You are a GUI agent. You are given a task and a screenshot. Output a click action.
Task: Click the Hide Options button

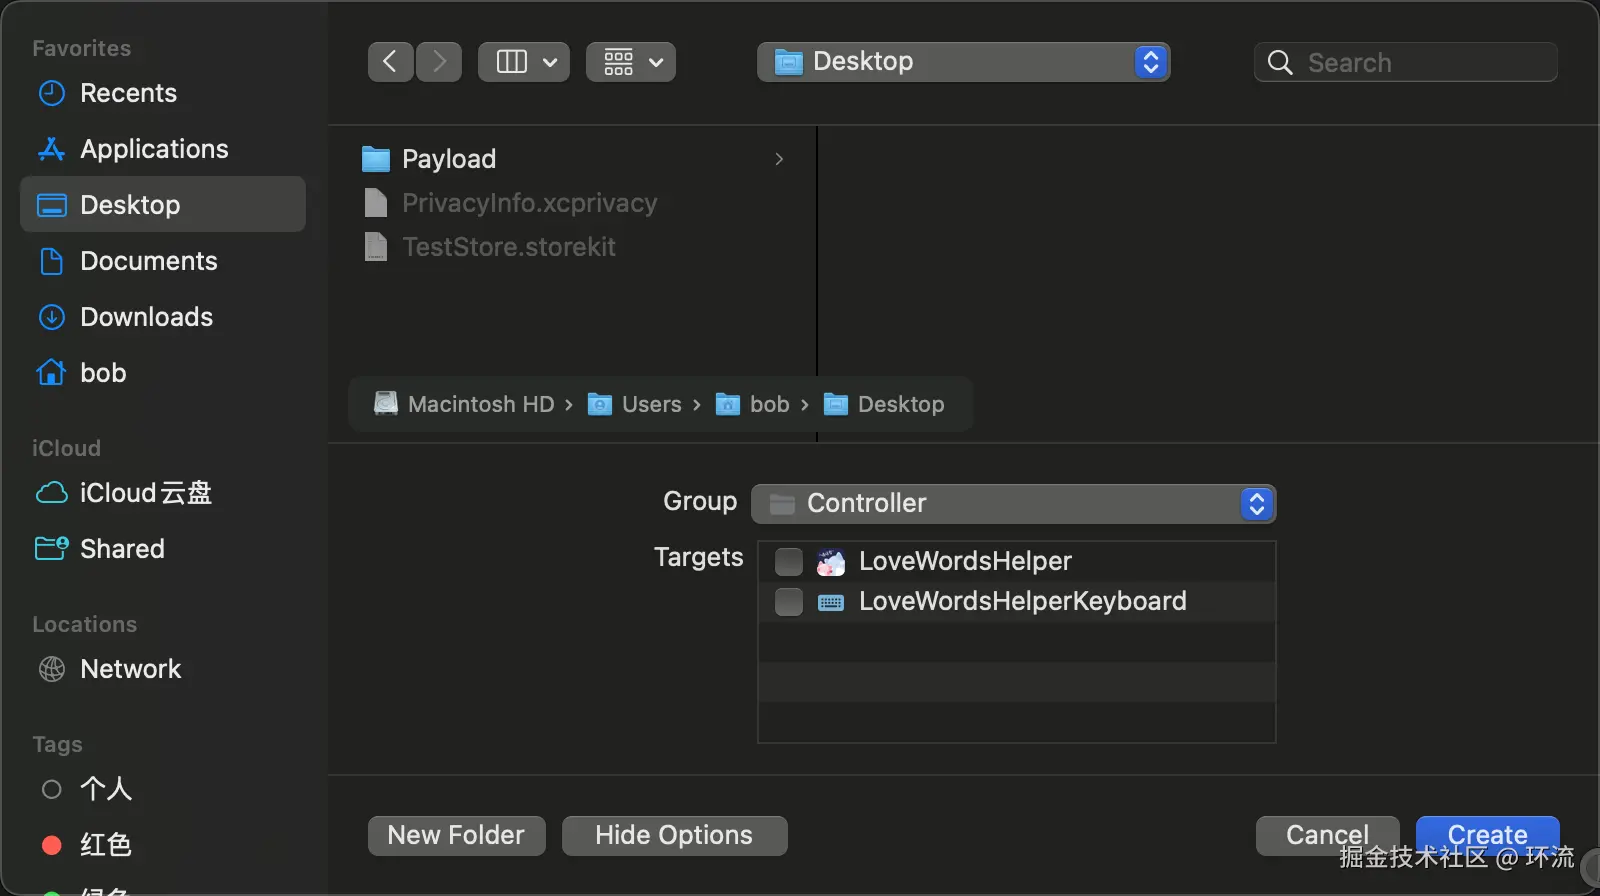pos(674,835)
